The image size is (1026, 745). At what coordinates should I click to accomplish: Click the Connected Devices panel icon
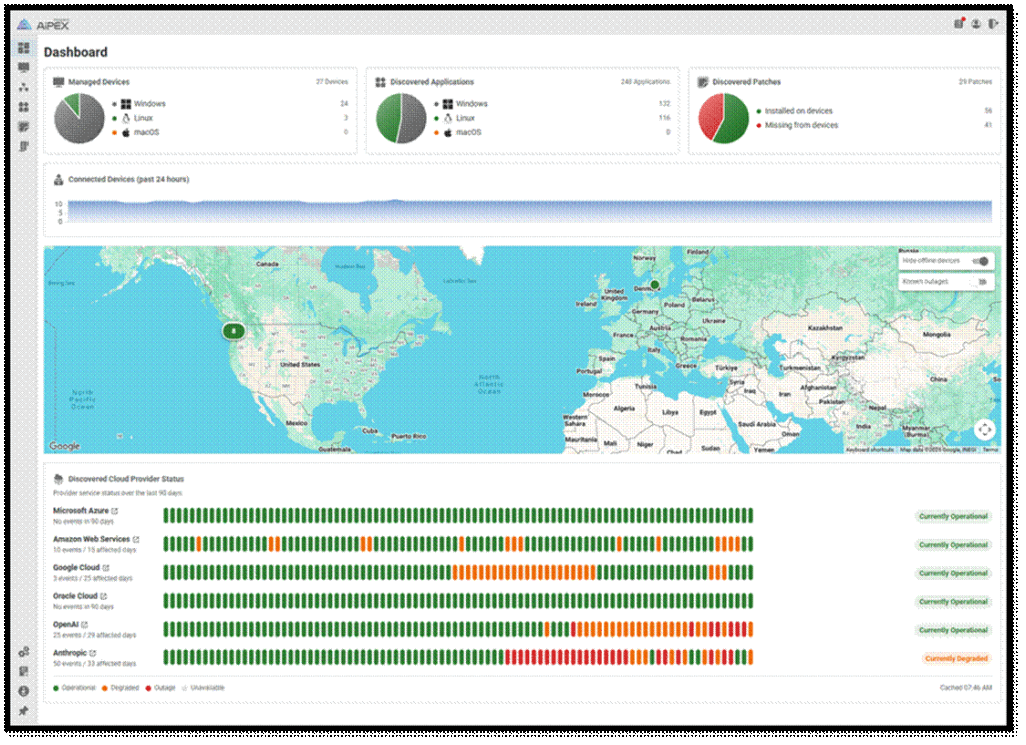(x=58, y=179)
